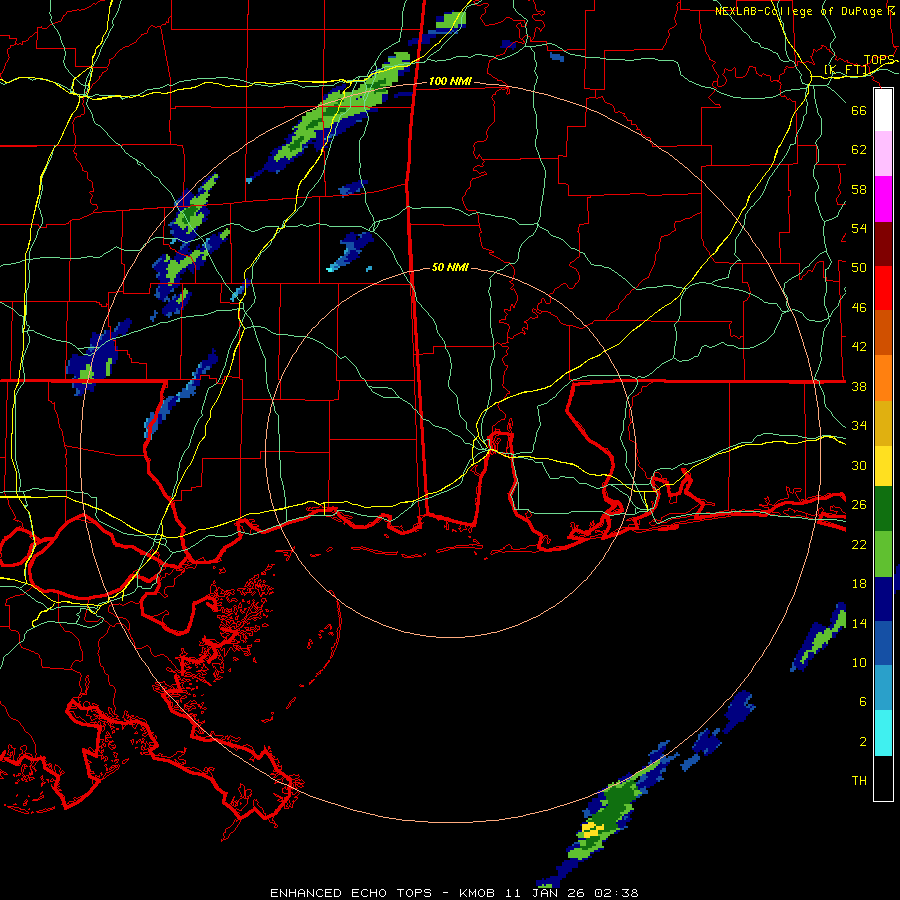Click the white swatch atop the legend
The width and height of the screenshot is (900, 900).
coord(883,110)
